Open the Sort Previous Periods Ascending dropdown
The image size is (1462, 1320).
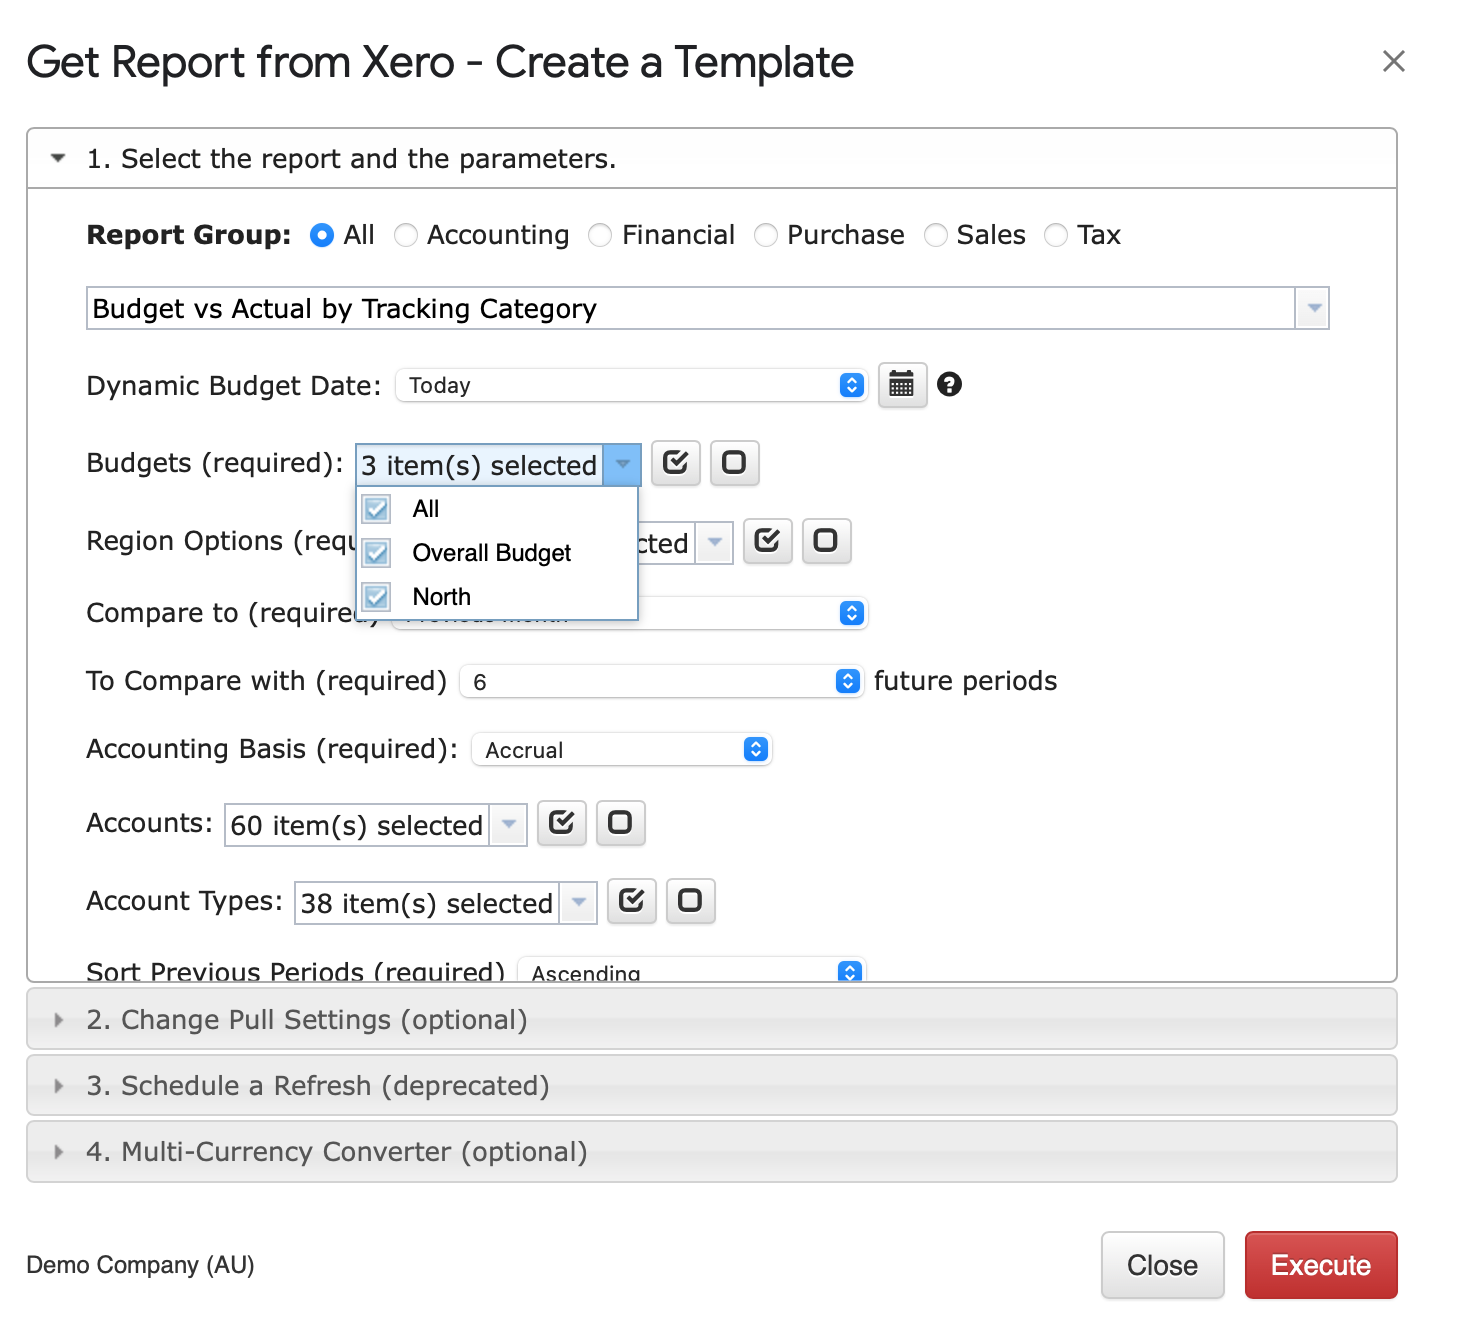click(x=691, y=970)
